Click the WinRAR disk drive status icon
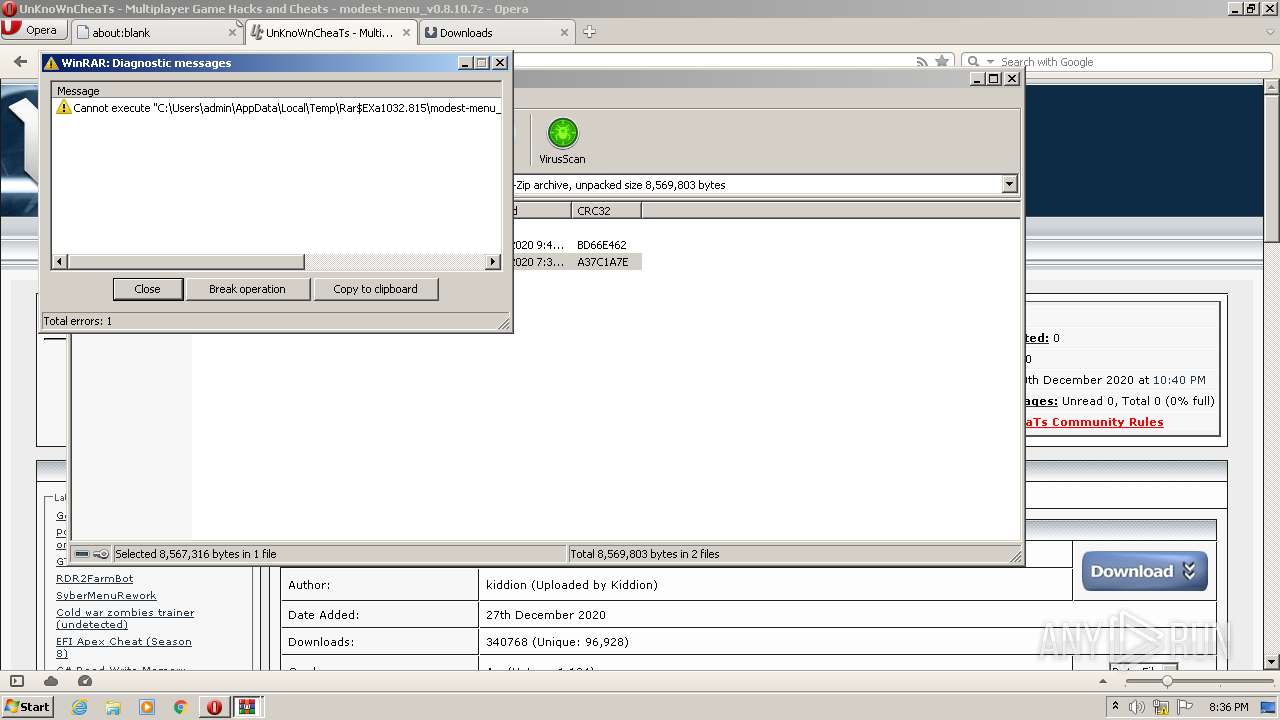The image size is (1280, 720). (x=83, y=554)
